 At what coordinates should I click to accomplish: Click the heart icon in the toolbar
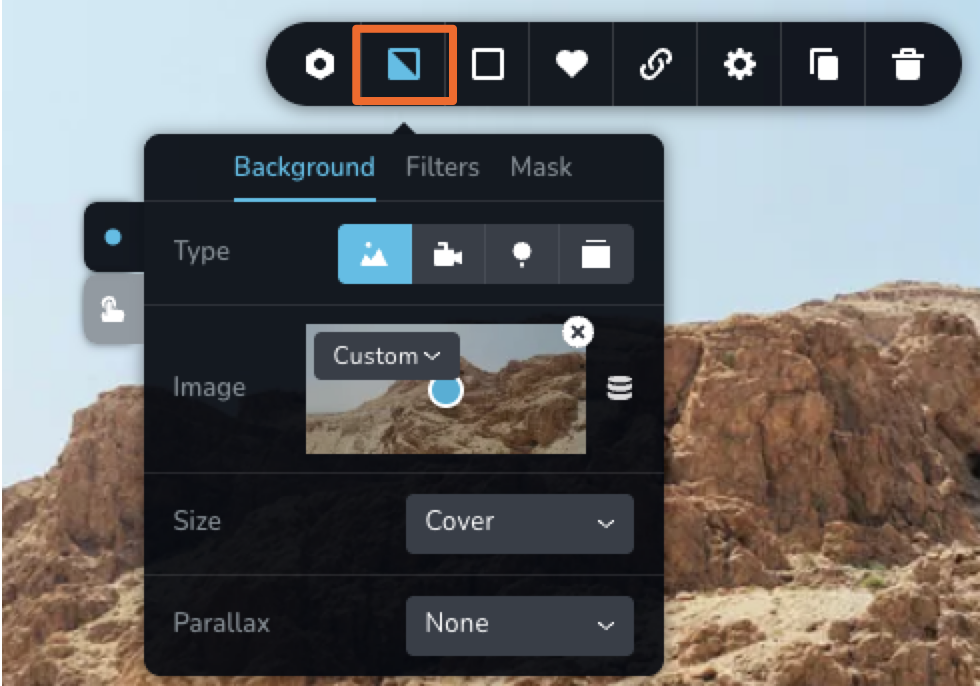click(x=571, y=66)
